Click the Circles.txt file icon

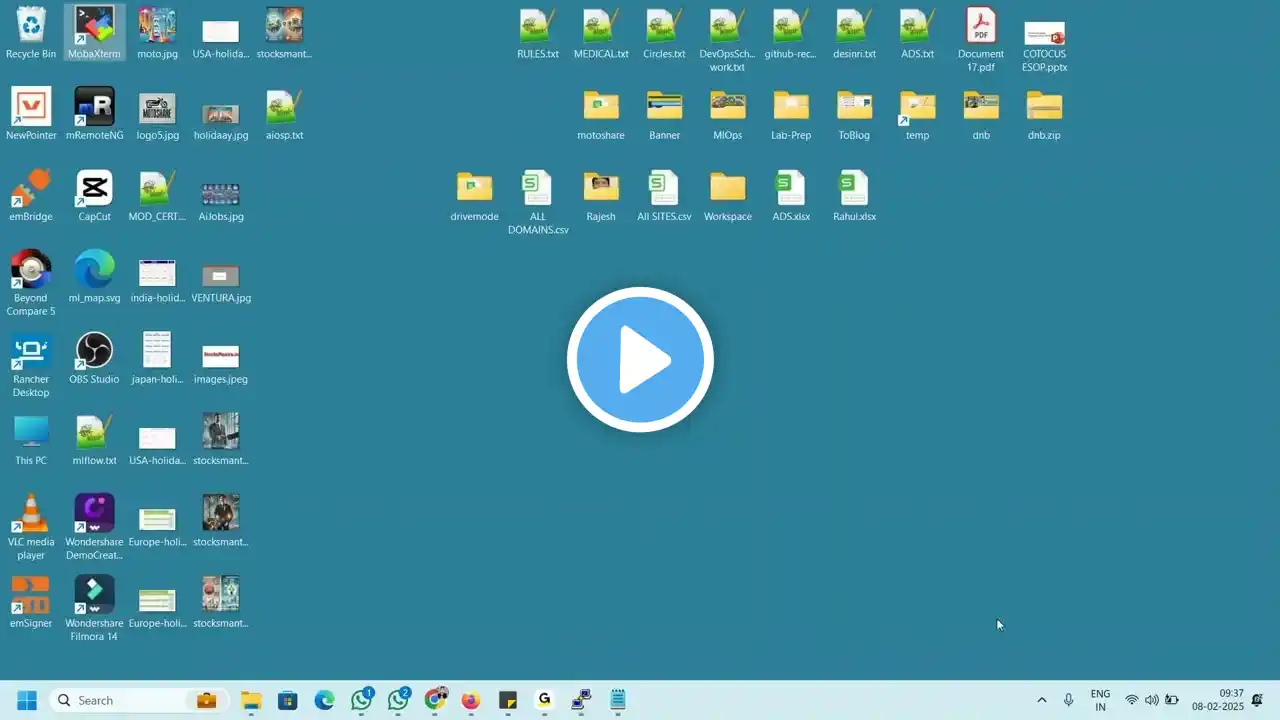[664, 33]
